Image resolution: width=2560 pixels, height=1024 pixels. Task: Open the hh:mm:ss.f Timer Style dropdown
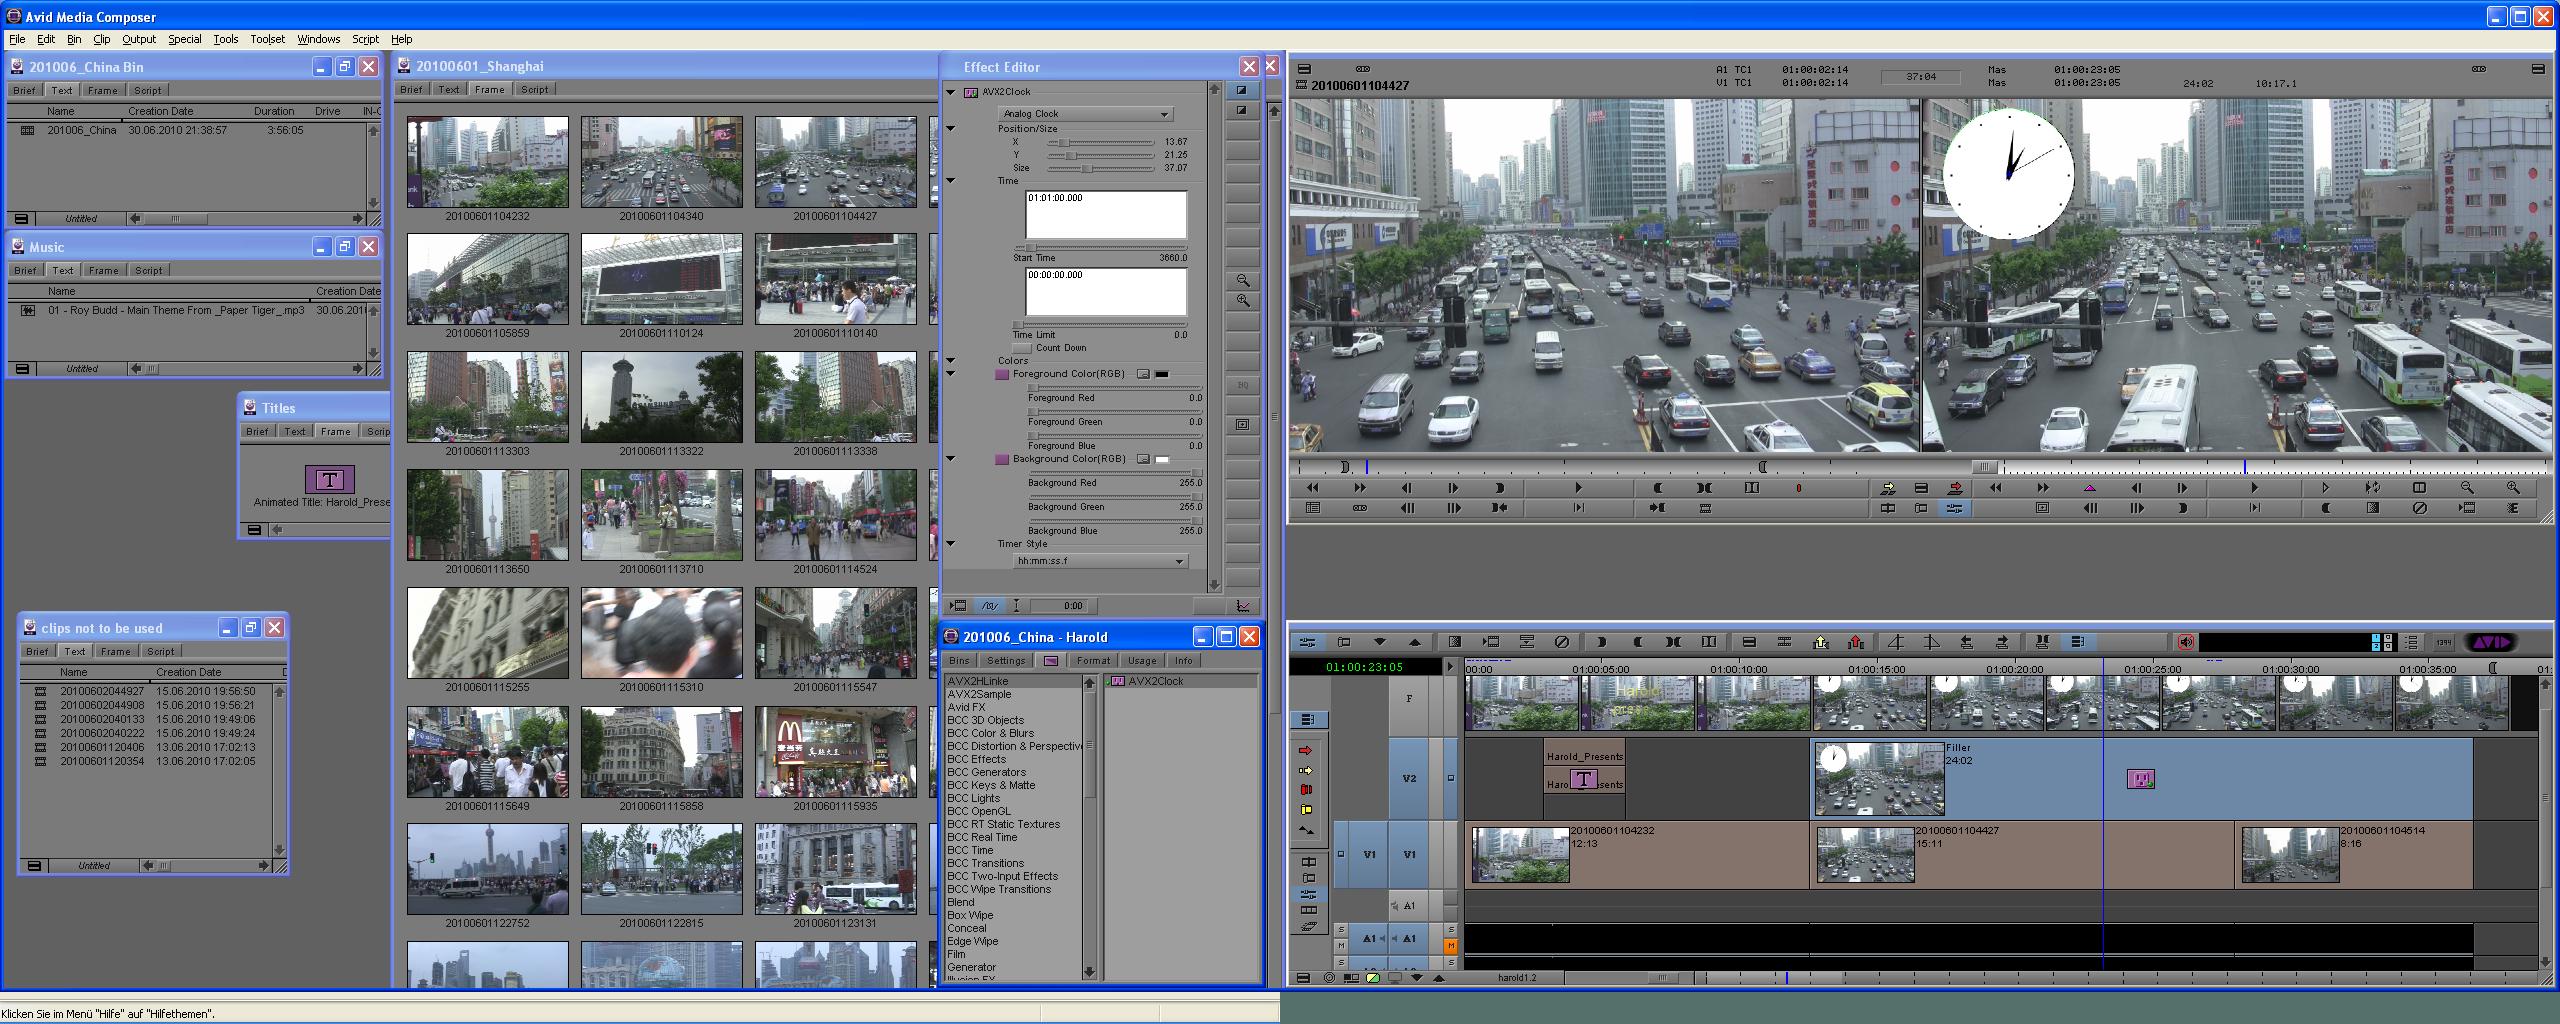pyautogui.click(x=1099, y=561)
